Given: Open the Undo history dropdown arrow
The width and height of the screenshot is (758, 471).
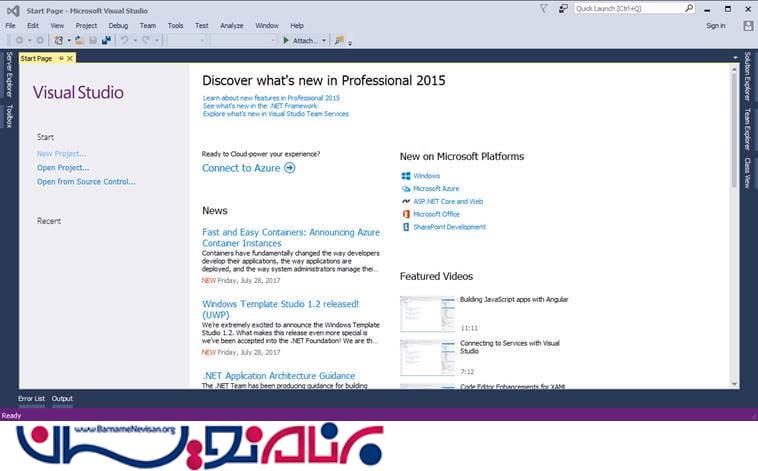Looking at the screenshot, I should coord(135,41).
